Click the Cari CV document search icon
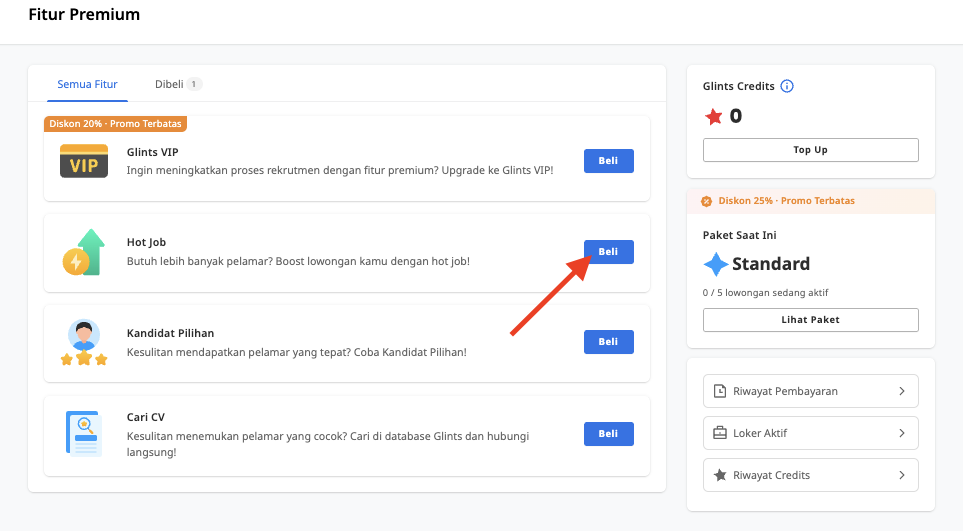Viewport: 963px width, 531px height. (x=84, y=435)
